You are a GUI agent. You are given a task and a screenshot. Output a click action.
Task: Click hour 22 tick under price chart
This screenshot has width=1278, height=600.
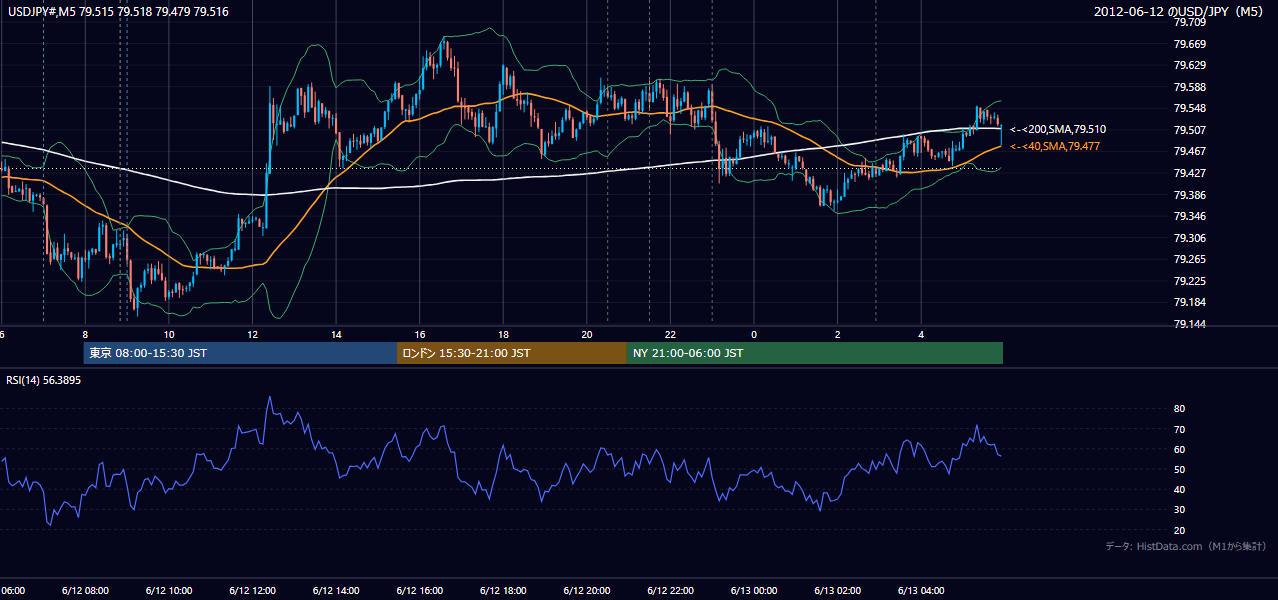pos(670,334)
